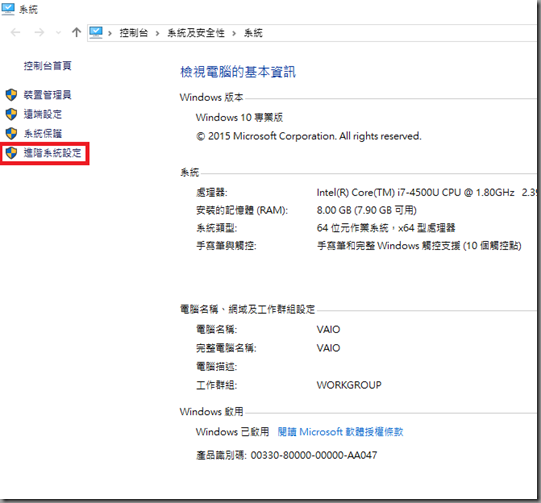Open 閱讀 Microsoft 軟體授權條款 link
Image resolution: width=541 pixels, height=503 pixels.
[x=340, y=432]
